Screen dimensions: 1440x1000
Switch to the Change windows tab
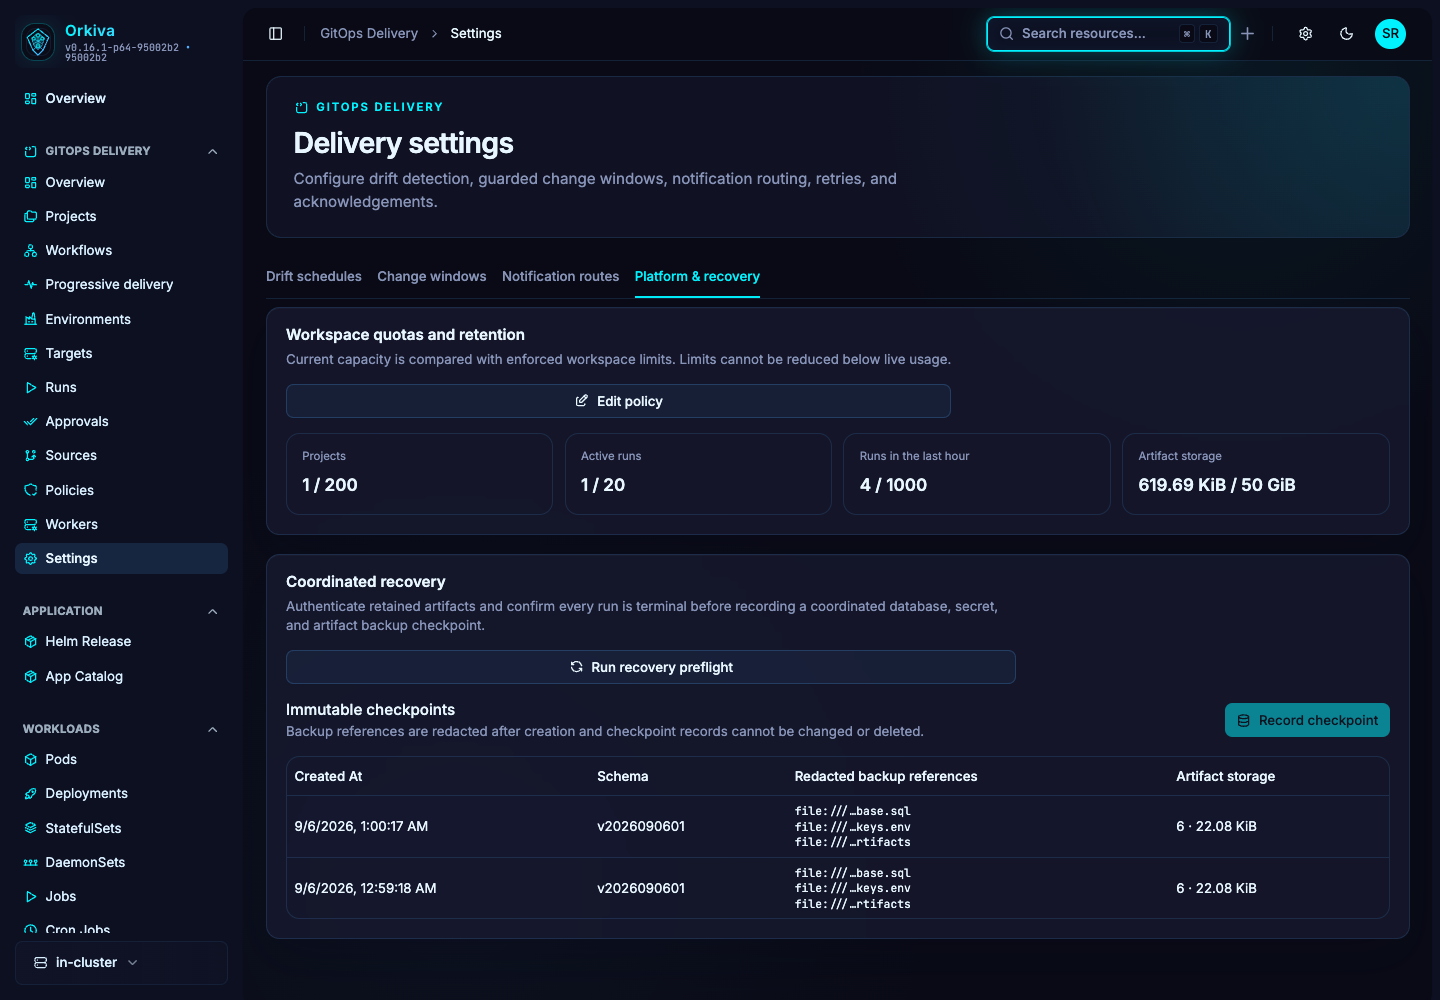[432, 276]
